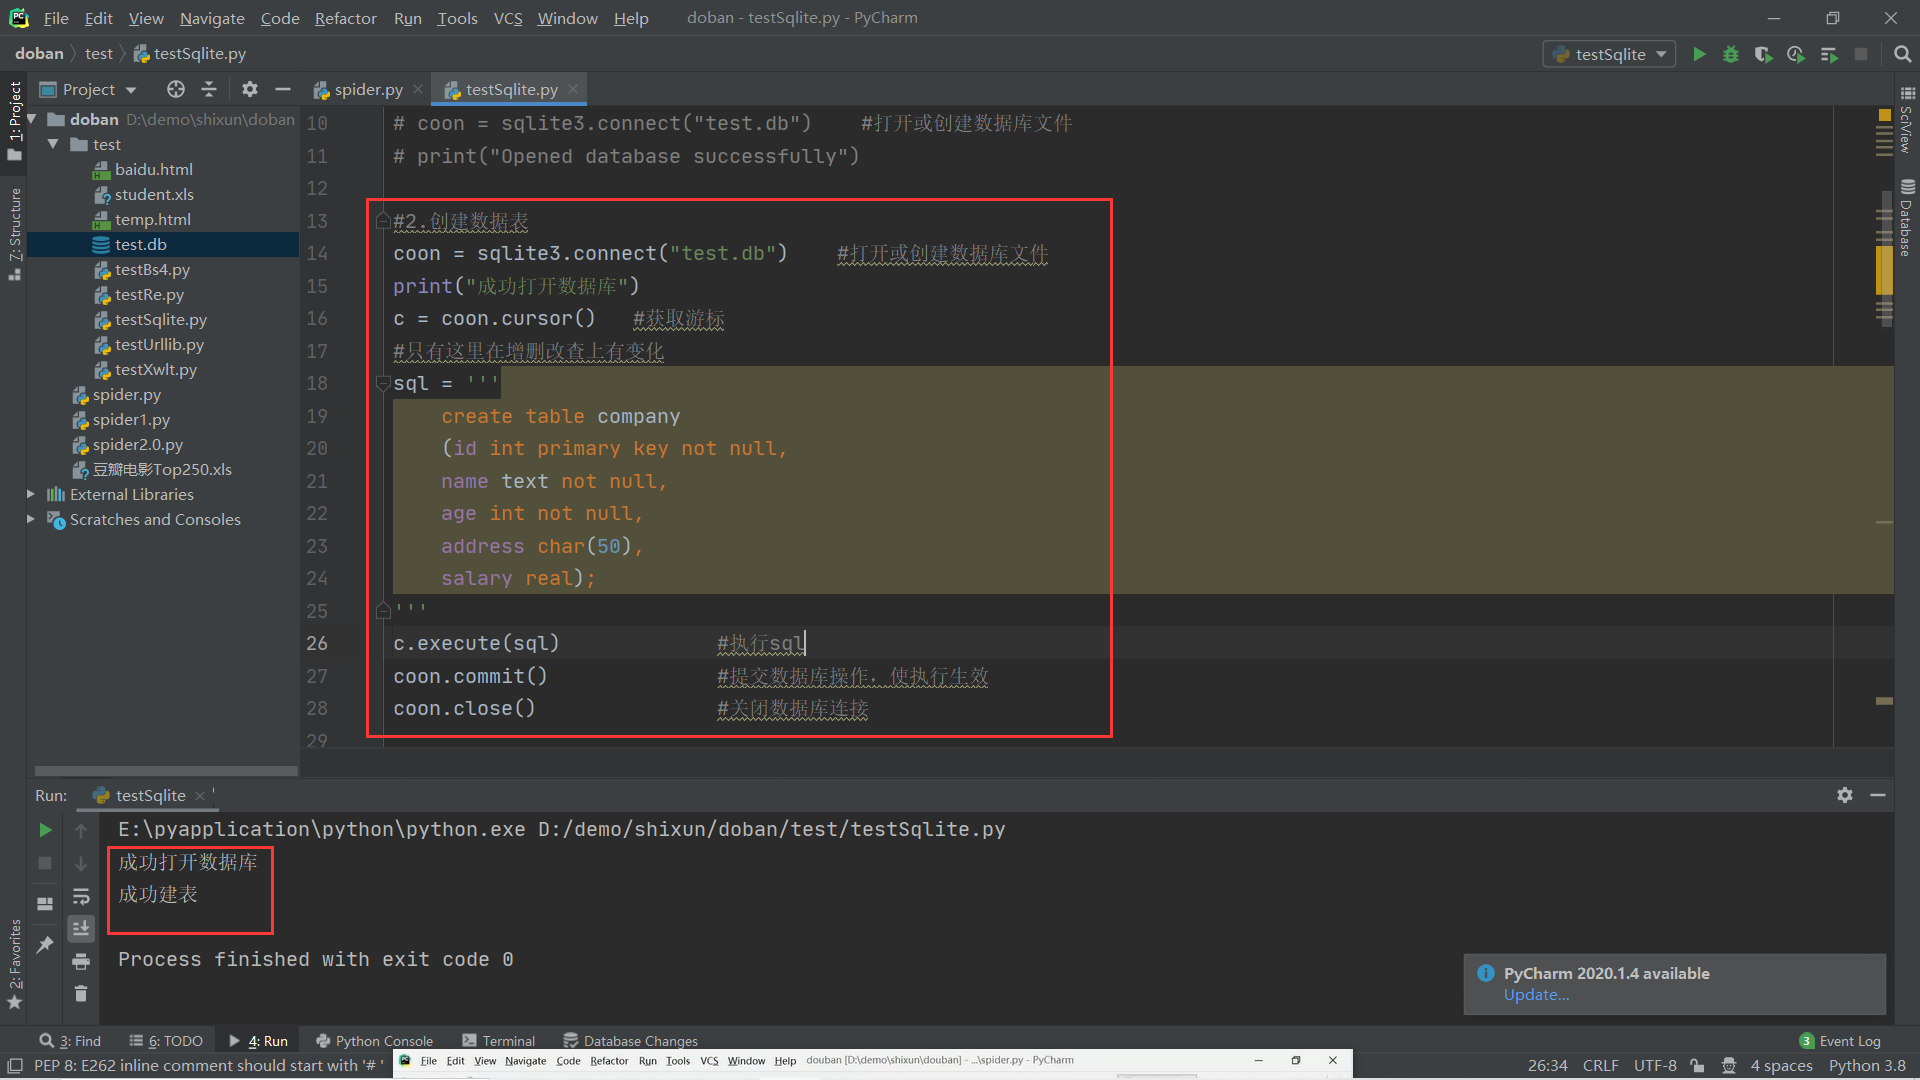Rerun testSqlite with green arrow in Run panel
This screenshot has width=1920, height=1080.
coord(45,830)
